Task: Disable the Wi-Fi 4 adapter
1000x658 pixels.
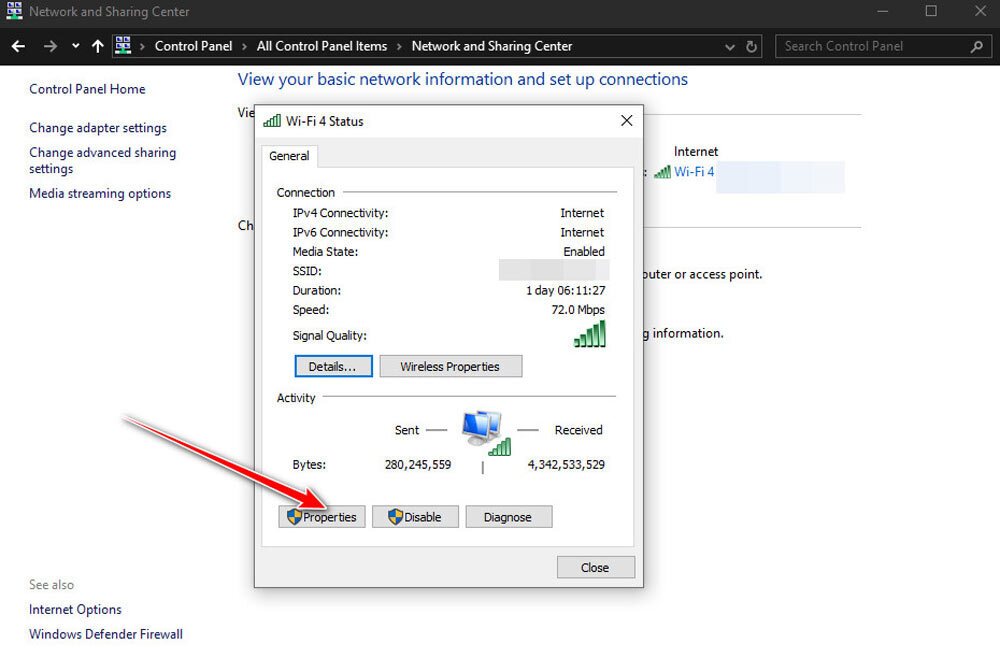Action: pos(415,517)
